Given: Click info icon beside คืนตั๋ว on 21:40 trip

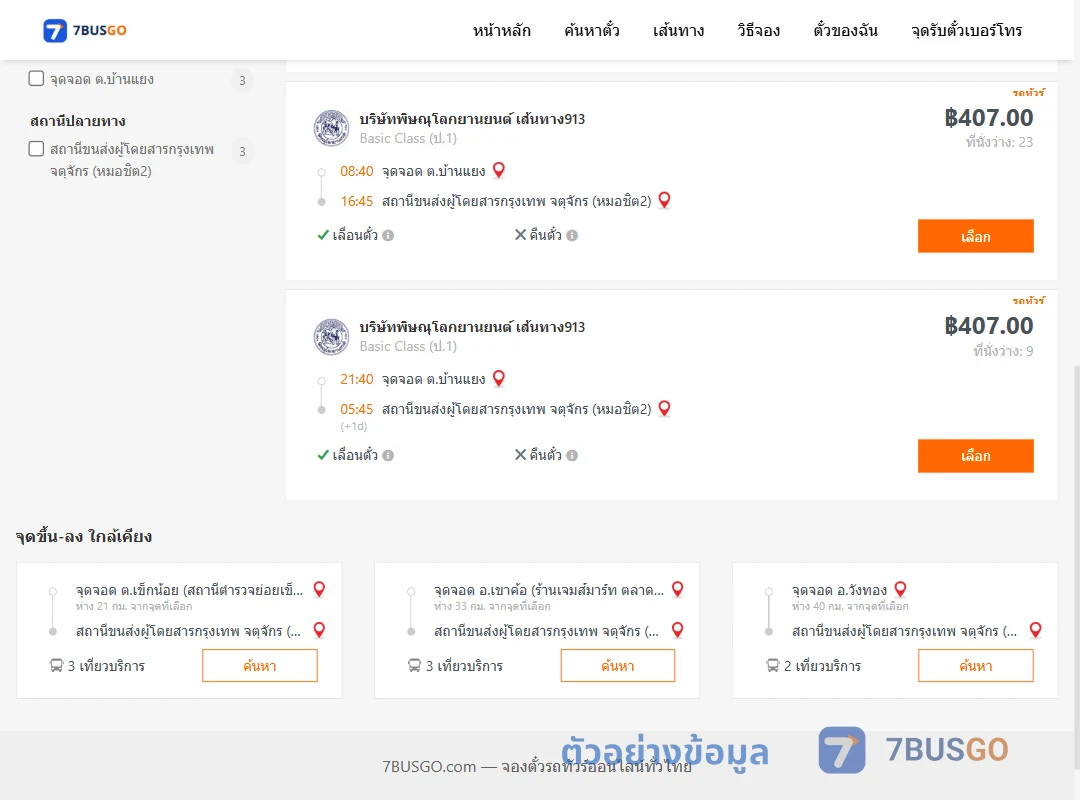Looking at the screenshot, I should click(572, 455).
